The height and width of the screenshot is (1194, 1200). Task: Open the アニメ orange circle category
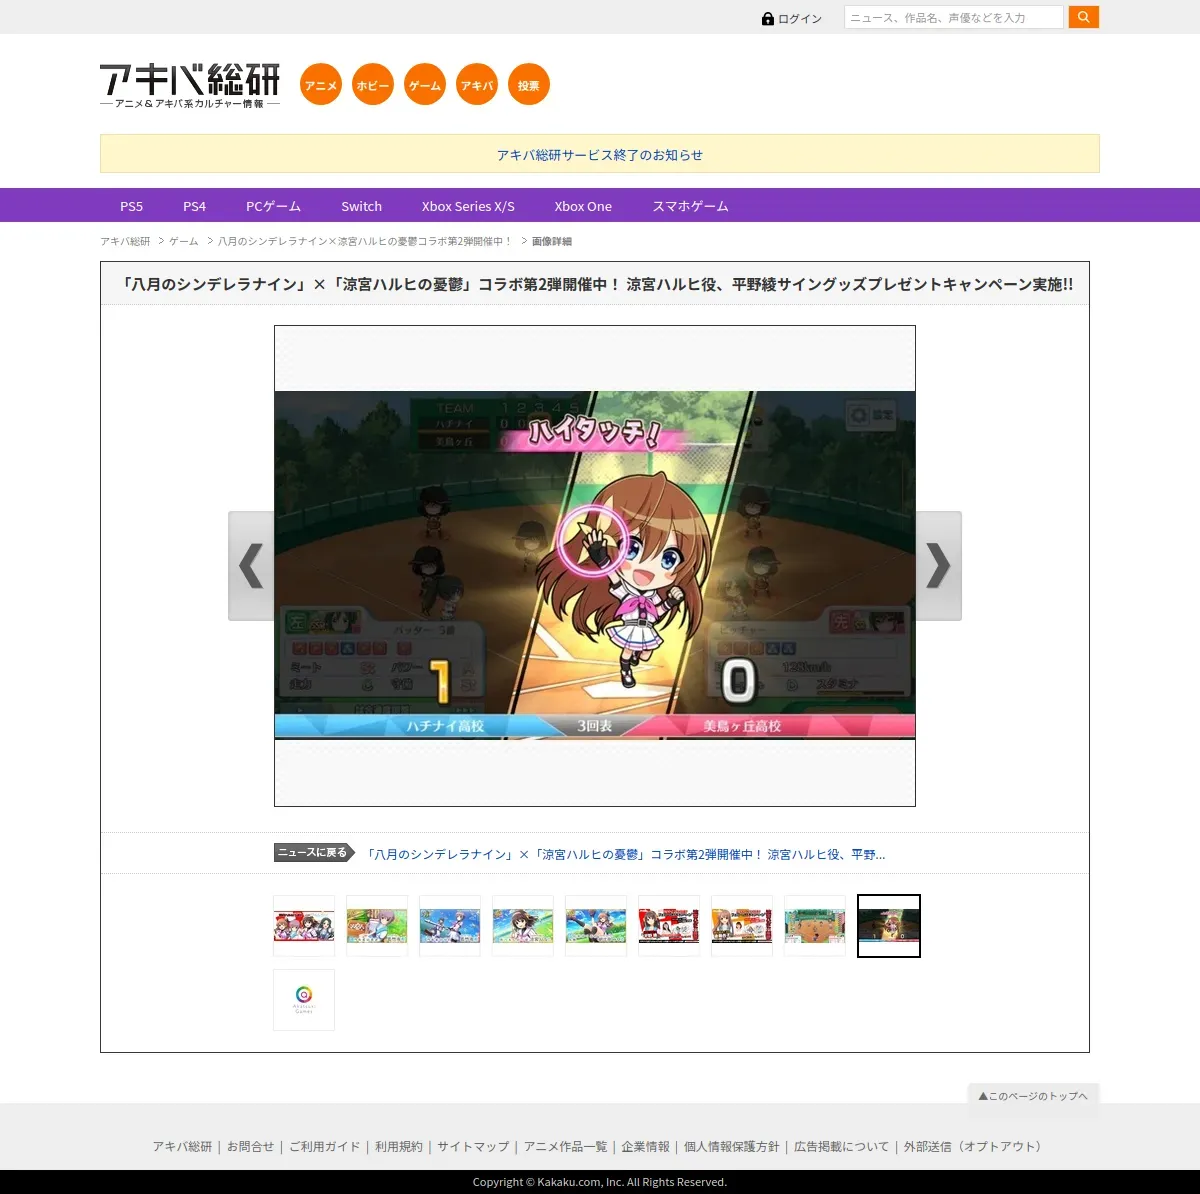point(321,85)
